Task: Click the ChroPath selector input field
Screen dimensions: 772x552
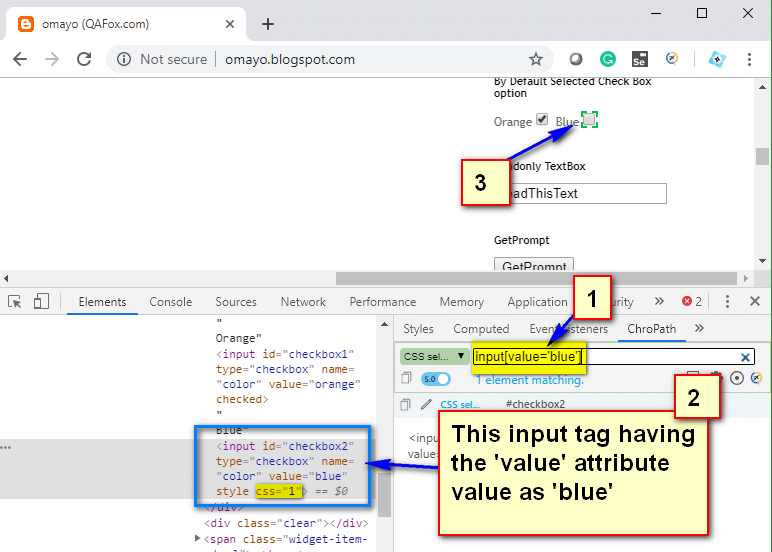Action: [x=613, y=357]
